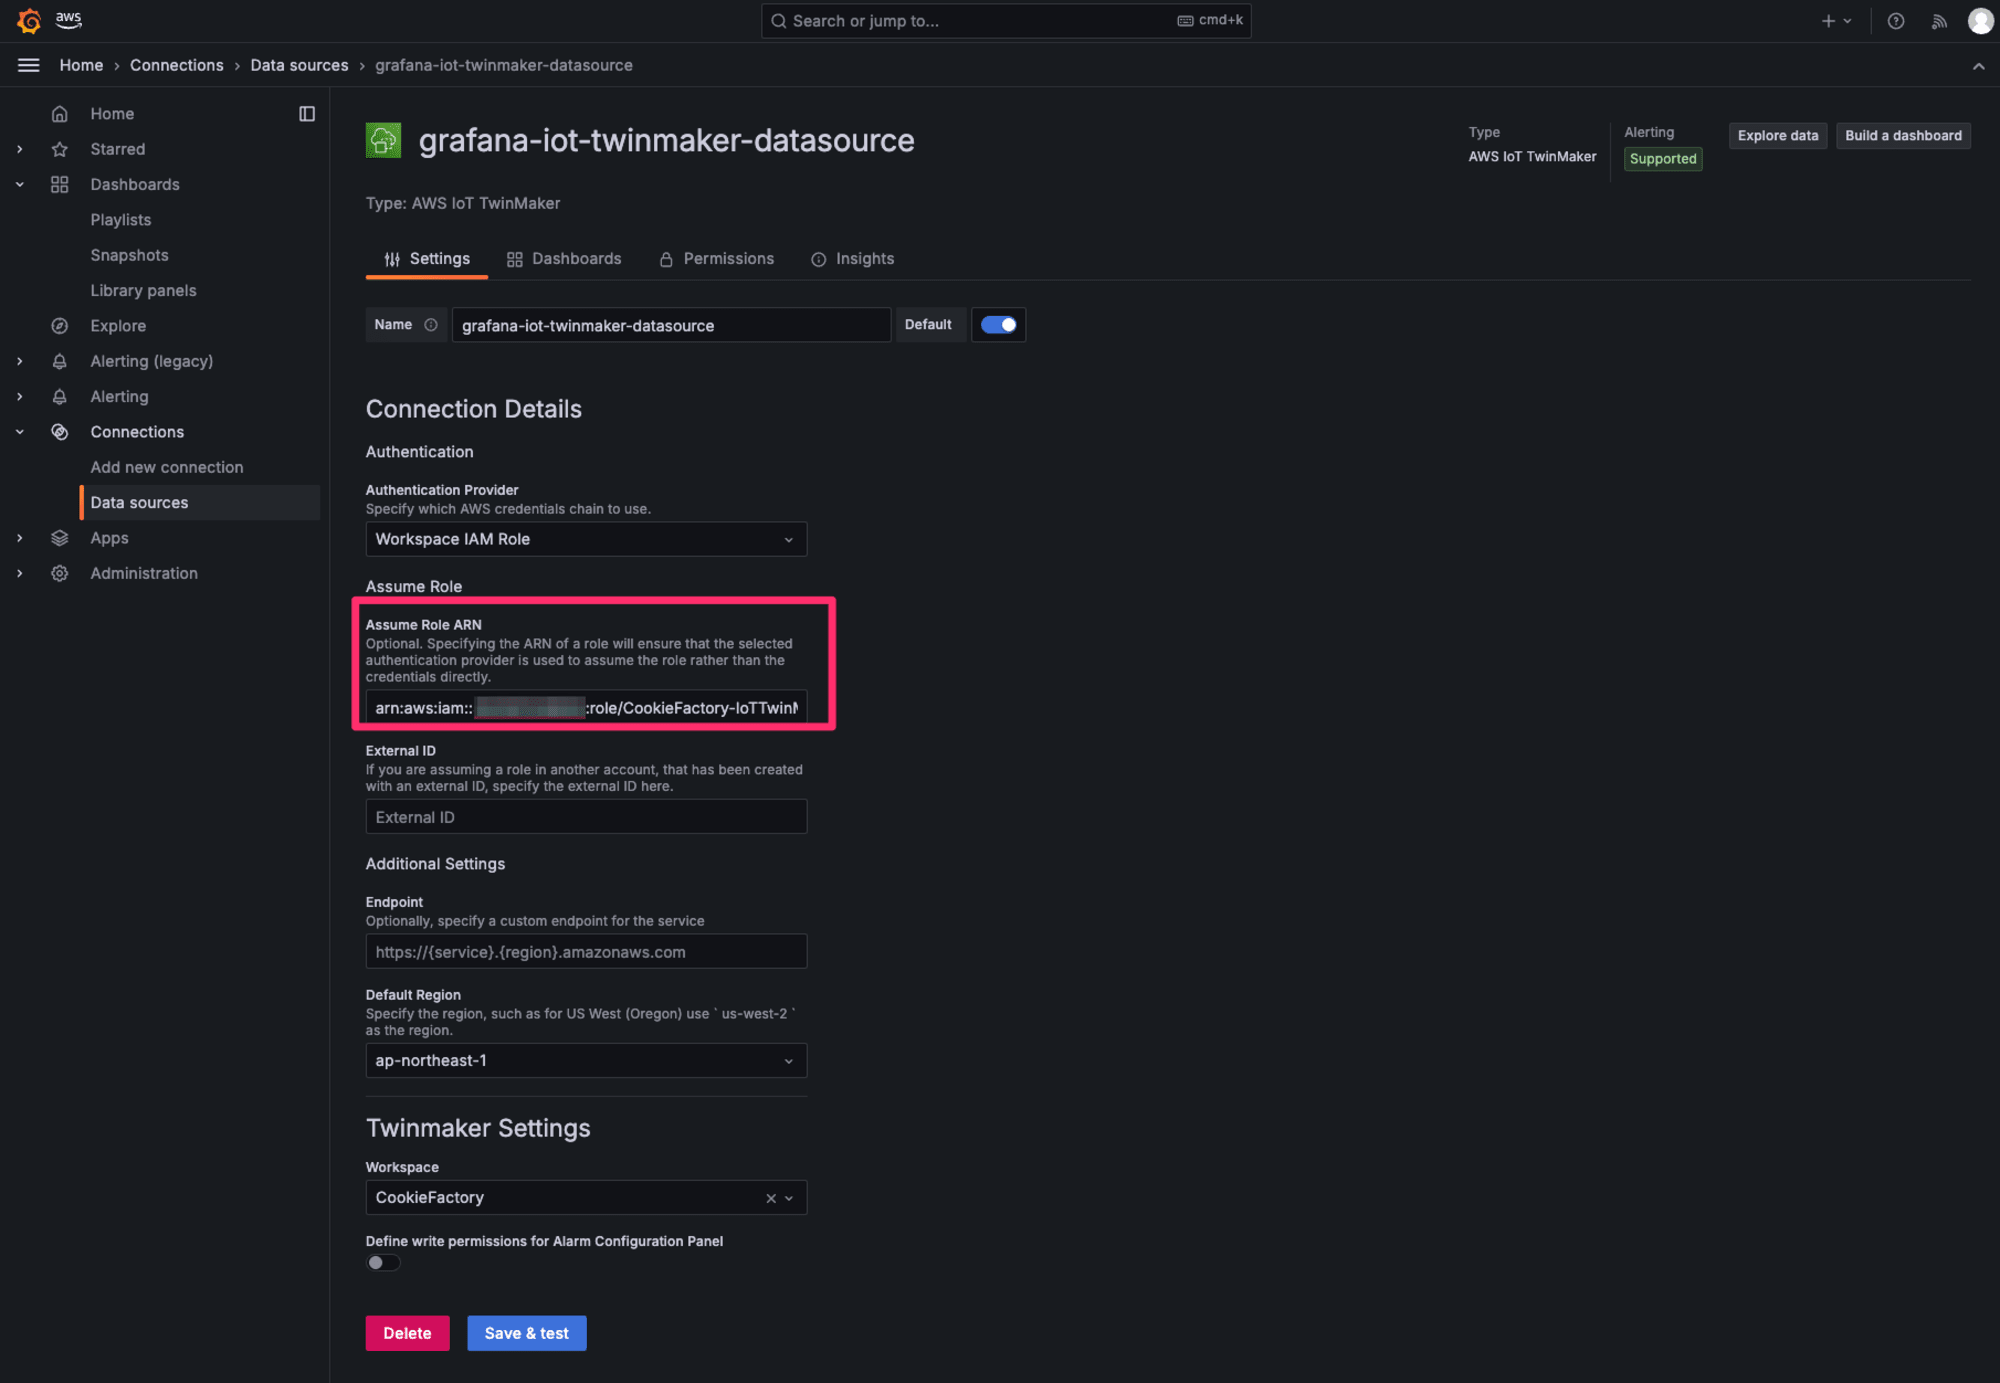Go to Connections breadcrumb link
Screen dimensions: 2000x1383
[177, 65]
